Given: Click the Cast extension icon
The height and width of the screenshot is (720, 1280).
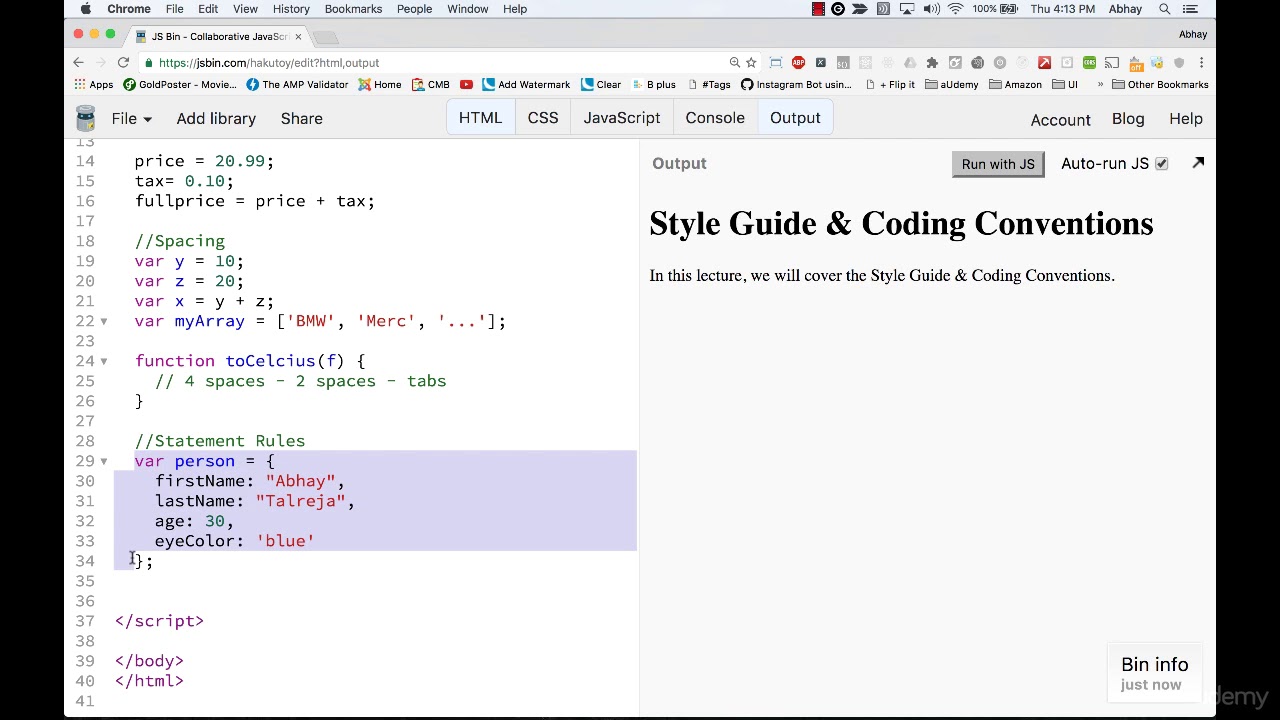Looking at the screenshot, I should point(1112,62).
